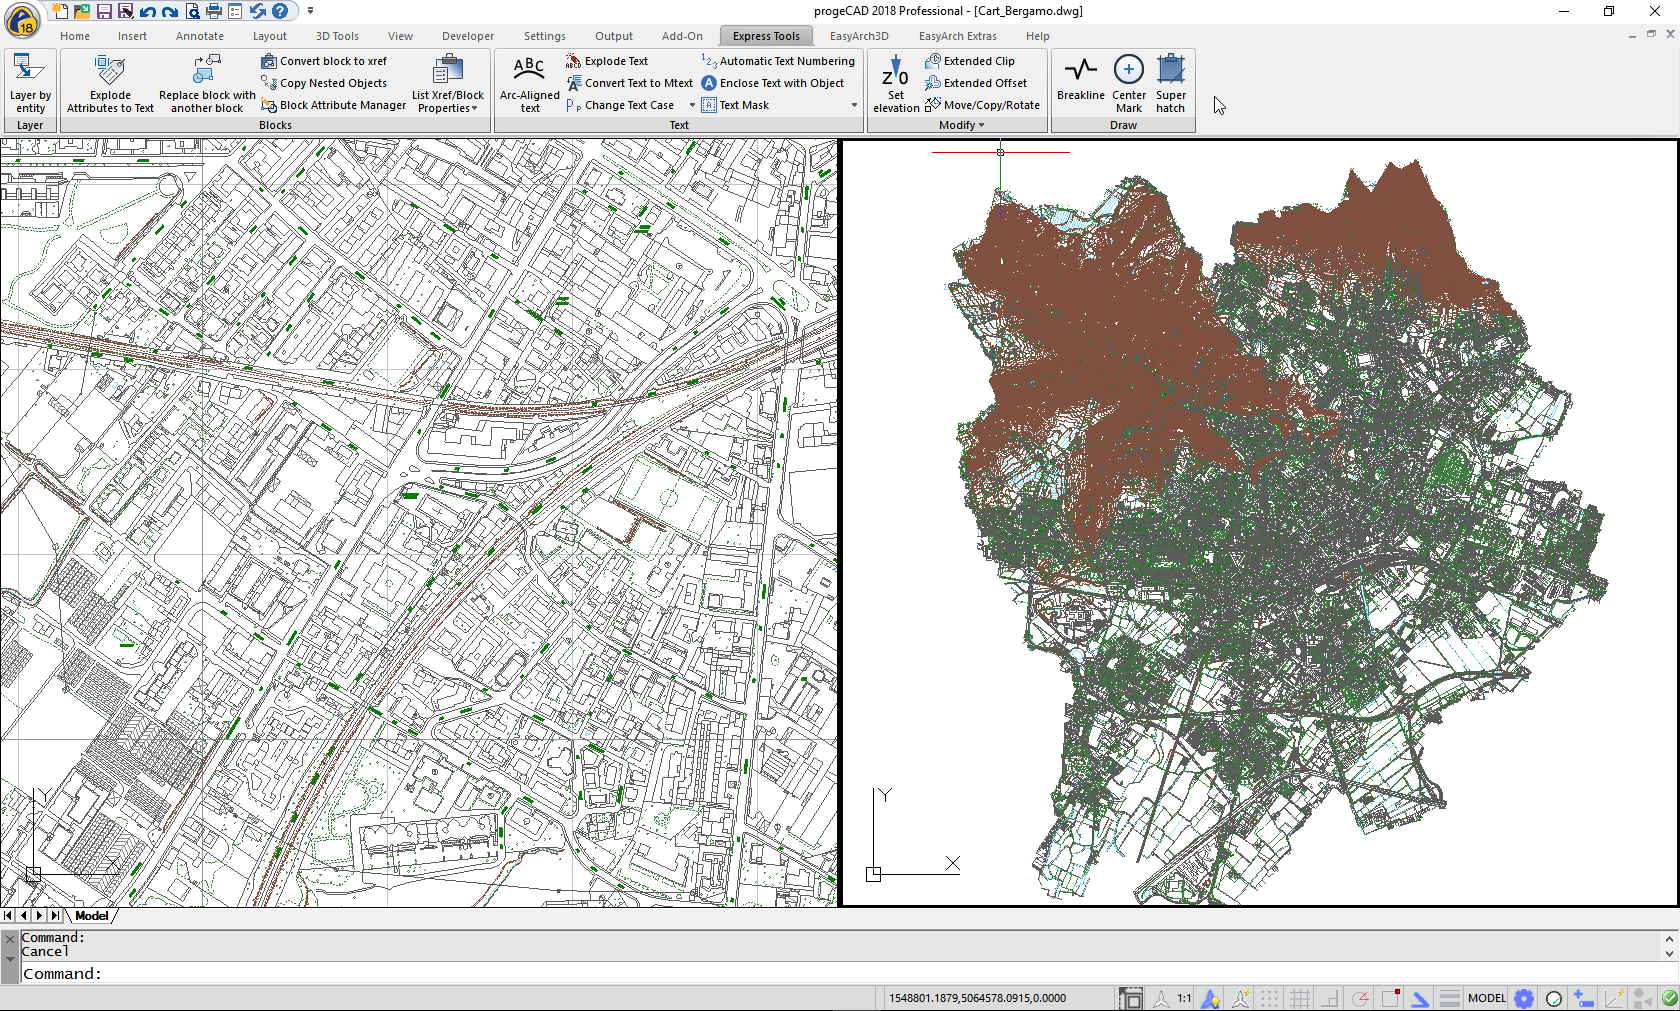Image resolution: width=1680 pixels, height=1011 pixels.
Task: Click Replace block with another block
Action: 207,83
